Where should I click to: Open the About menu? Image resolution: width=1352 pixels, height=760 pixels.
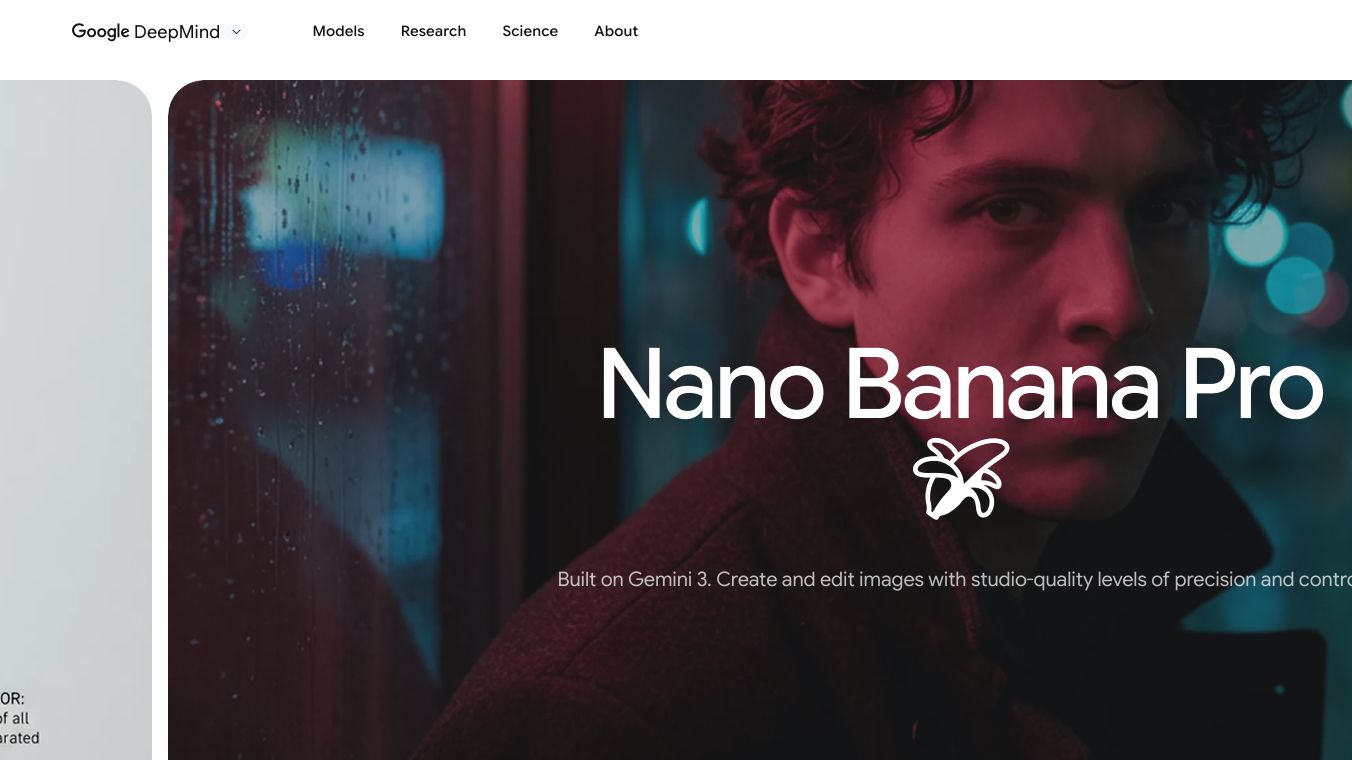click(616, 31)
